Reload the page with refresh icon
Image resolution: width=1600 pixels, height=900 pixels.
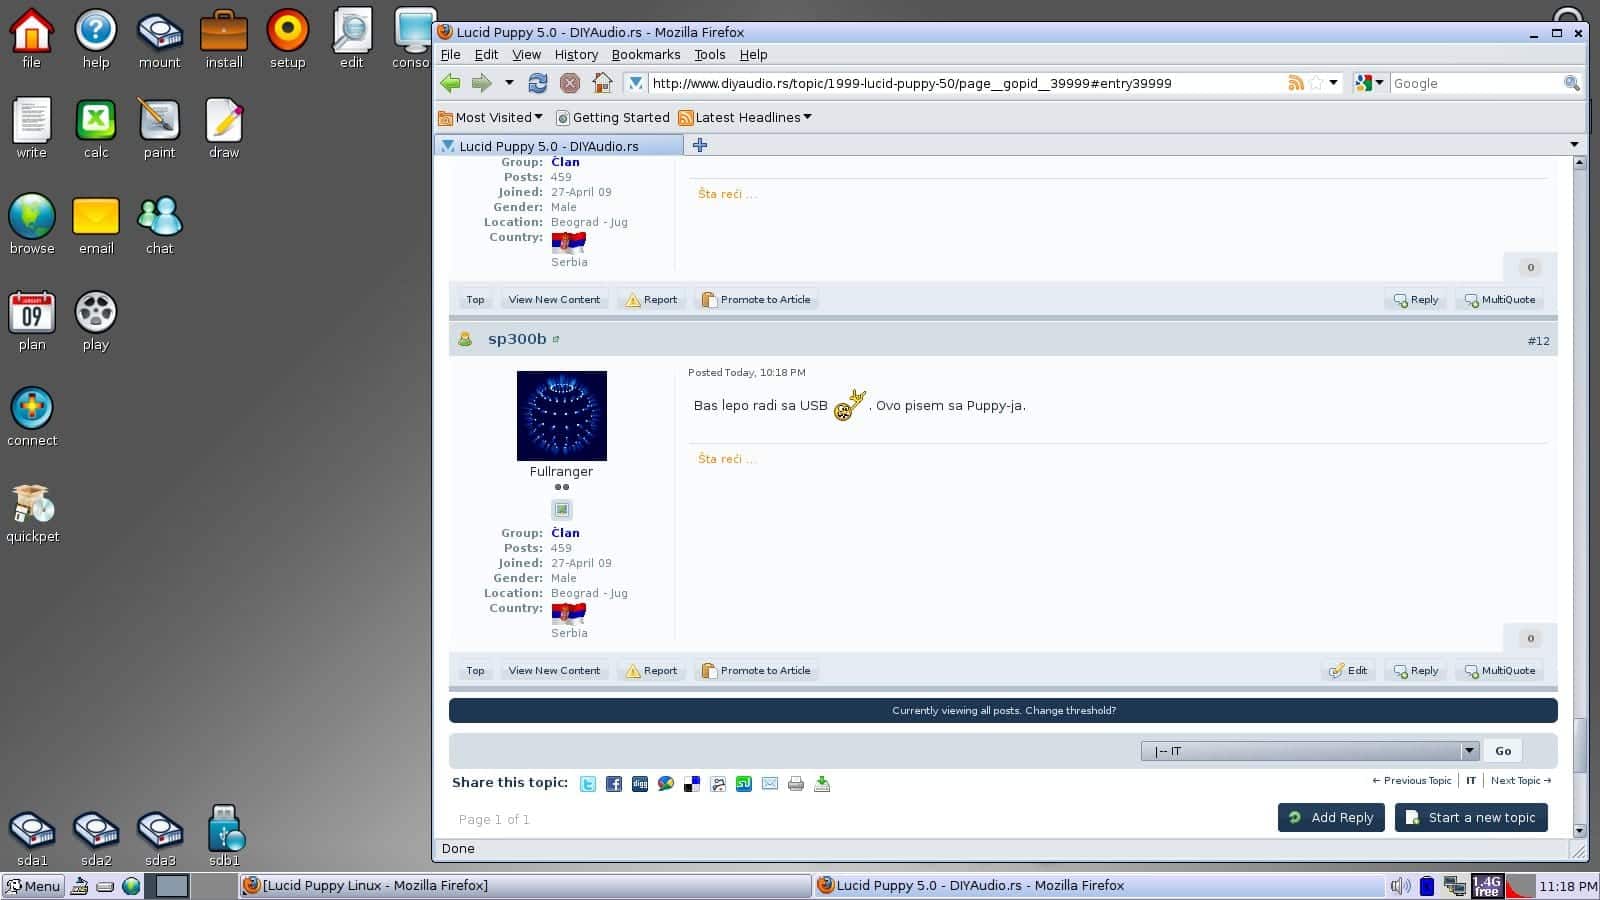pos(538,83)
